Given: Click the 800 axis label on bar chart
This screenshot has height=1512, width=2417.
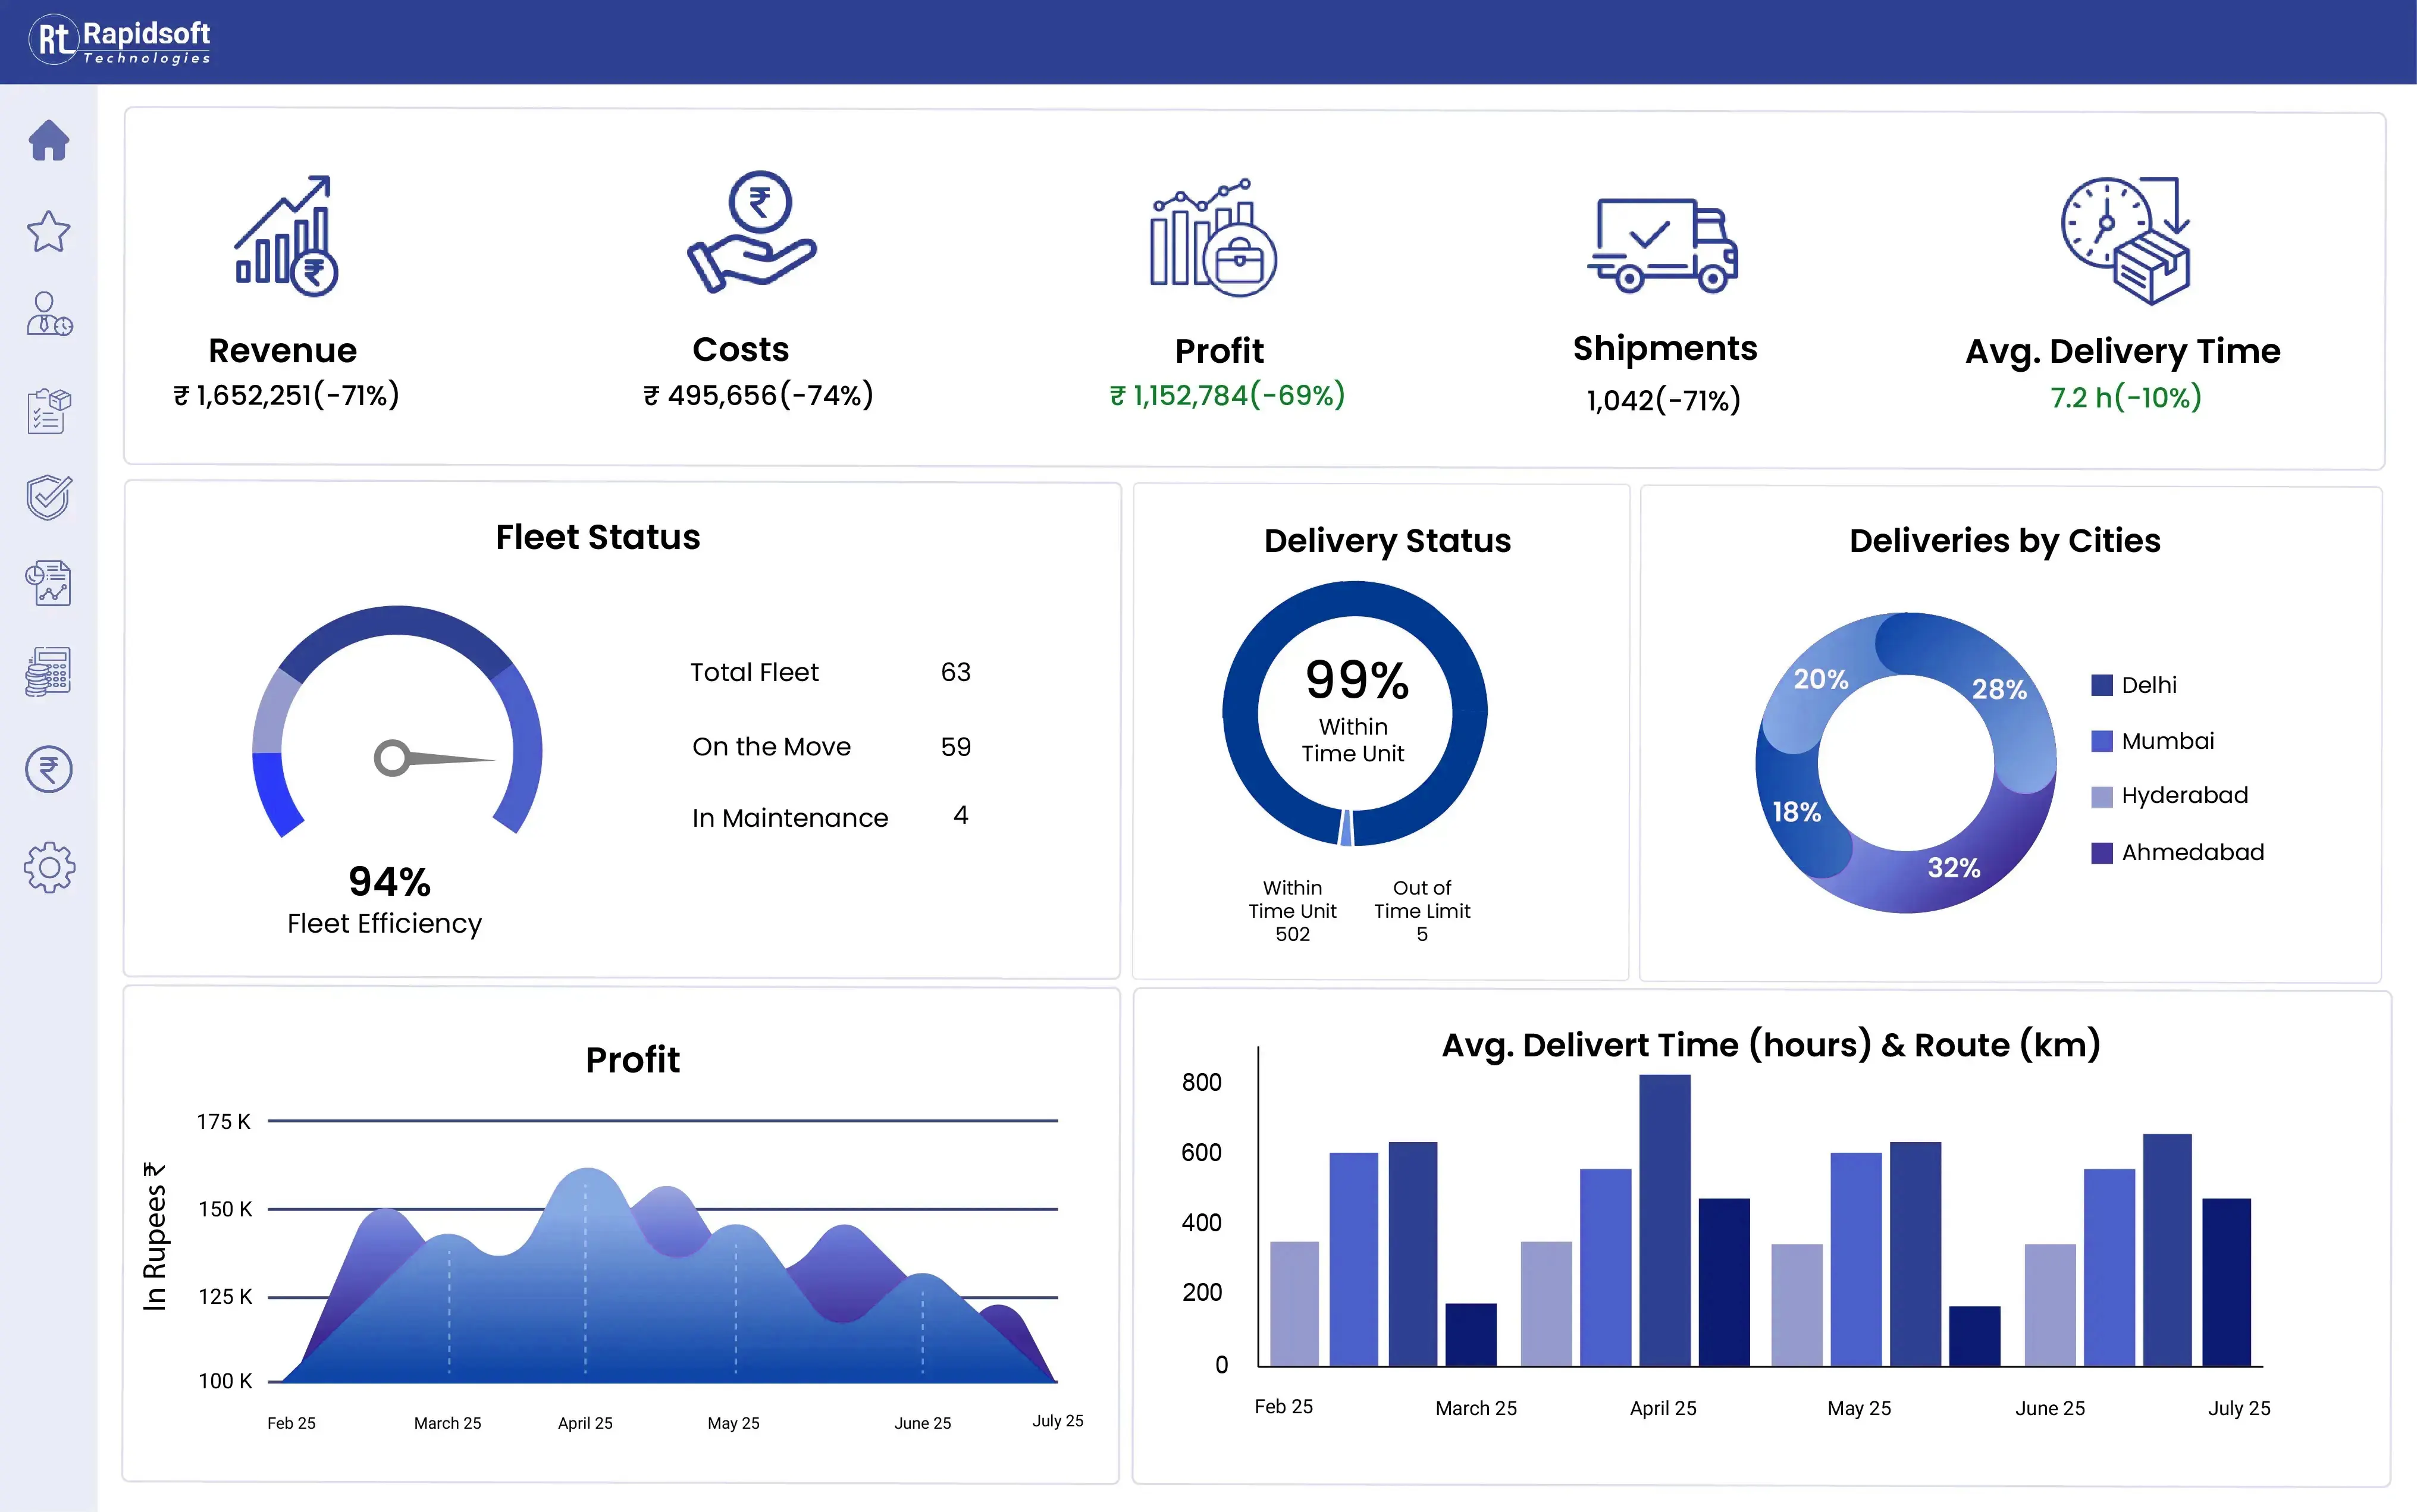Looking at the screenshot, I should pyautogui.click(x=1201, y=1083).
